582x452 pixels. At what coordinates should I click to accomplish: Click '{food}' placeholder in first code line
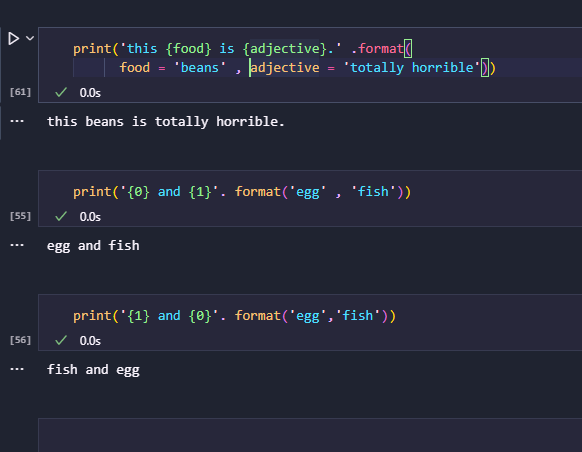click(x=189, y=49)
